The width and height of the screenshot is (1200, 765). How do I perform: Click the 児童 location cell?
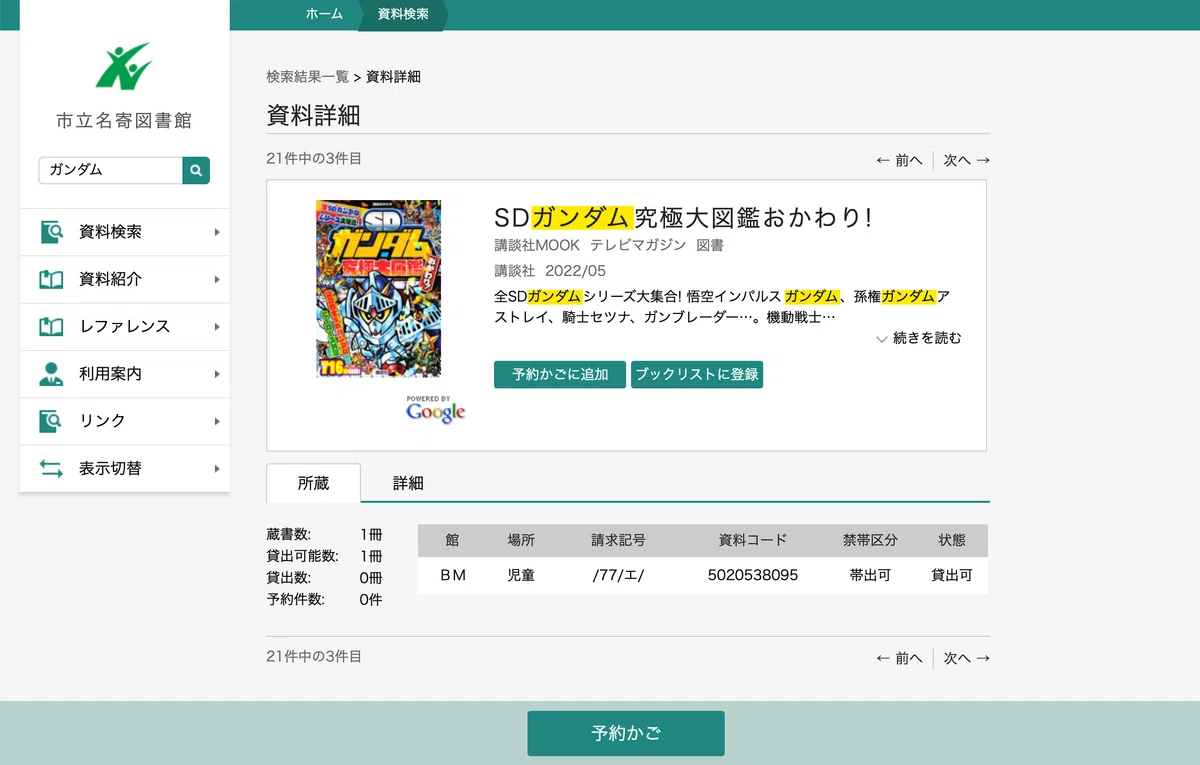click(521, 576)
